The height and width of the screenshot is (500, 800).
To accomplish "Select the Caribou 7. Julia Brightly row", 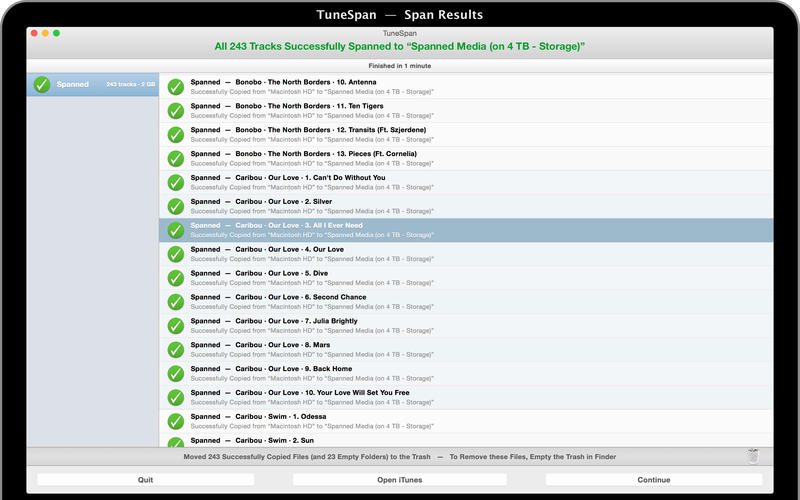I will [x=465, y=326].
